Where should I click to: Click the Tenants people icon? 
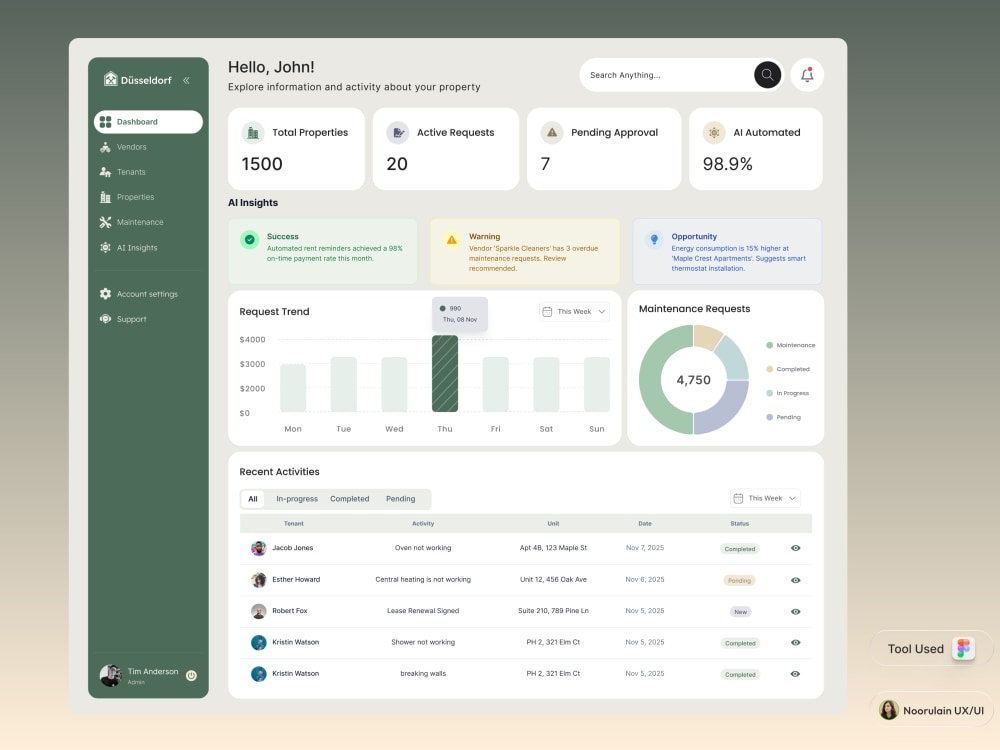pyautogui.click(x=105, y=172)
